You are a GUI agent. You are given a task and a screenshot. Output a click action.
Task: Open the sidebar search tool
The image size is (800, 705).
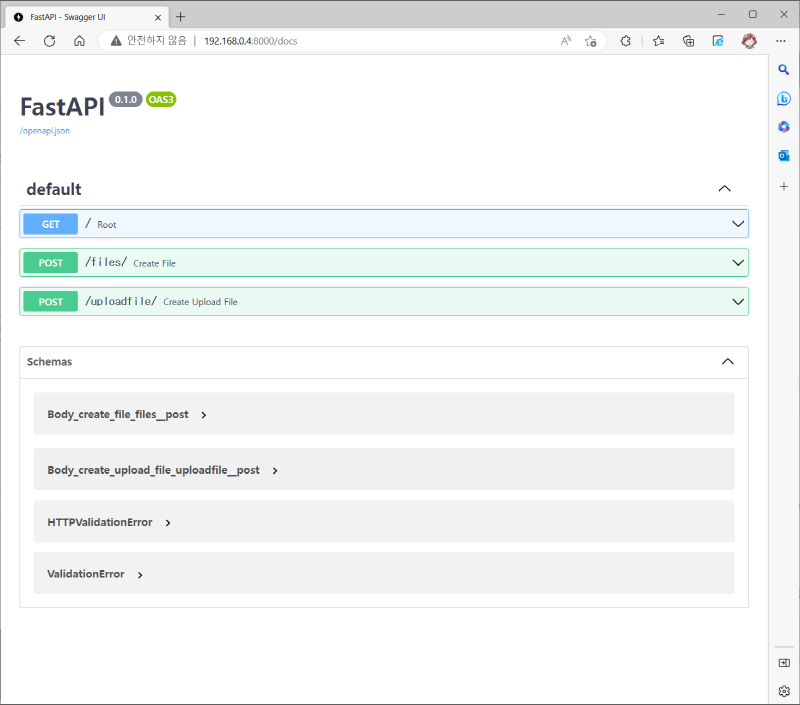784,69
